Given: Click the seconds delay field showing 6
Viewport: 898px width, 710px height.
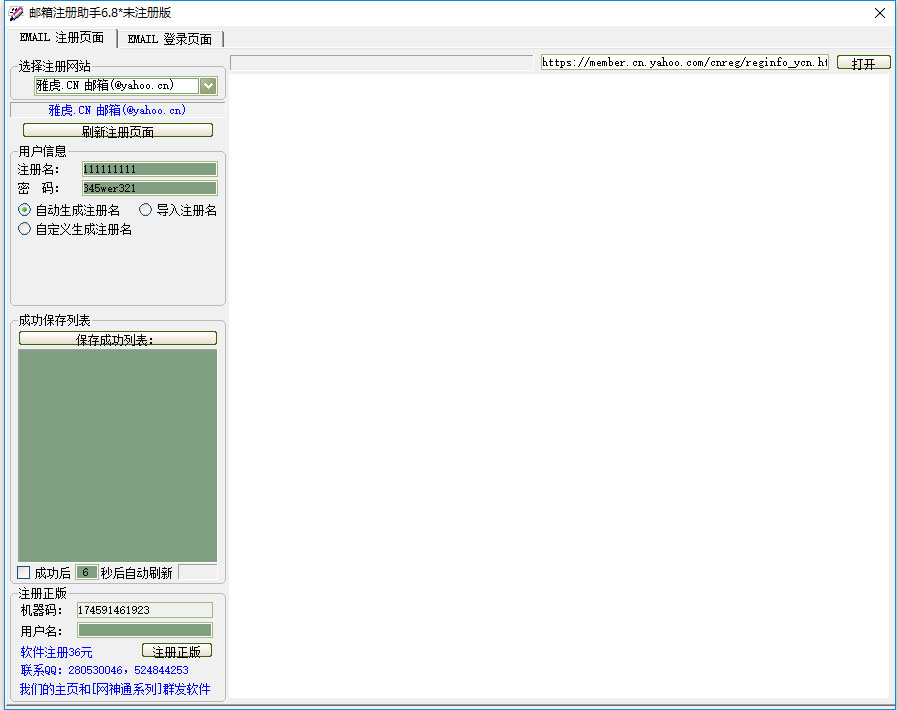Looking at the screenshot, I should pos(86,573).
